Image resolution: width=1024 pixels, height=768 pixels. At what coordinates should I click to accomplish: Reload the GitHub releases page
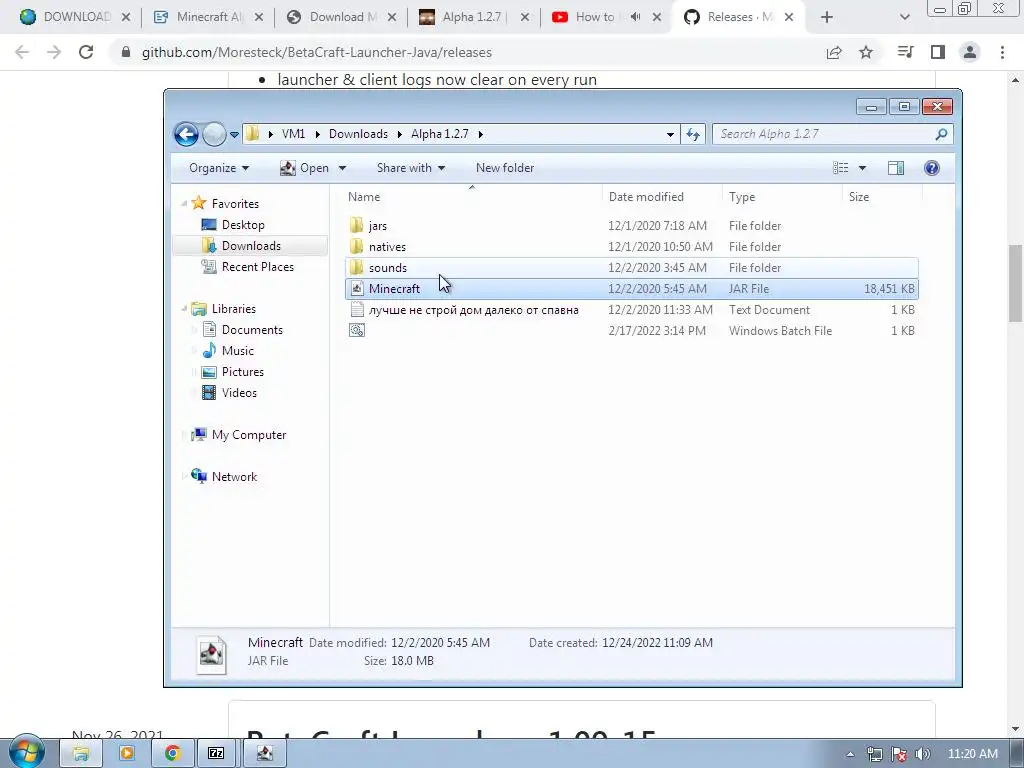coord(86,52)
